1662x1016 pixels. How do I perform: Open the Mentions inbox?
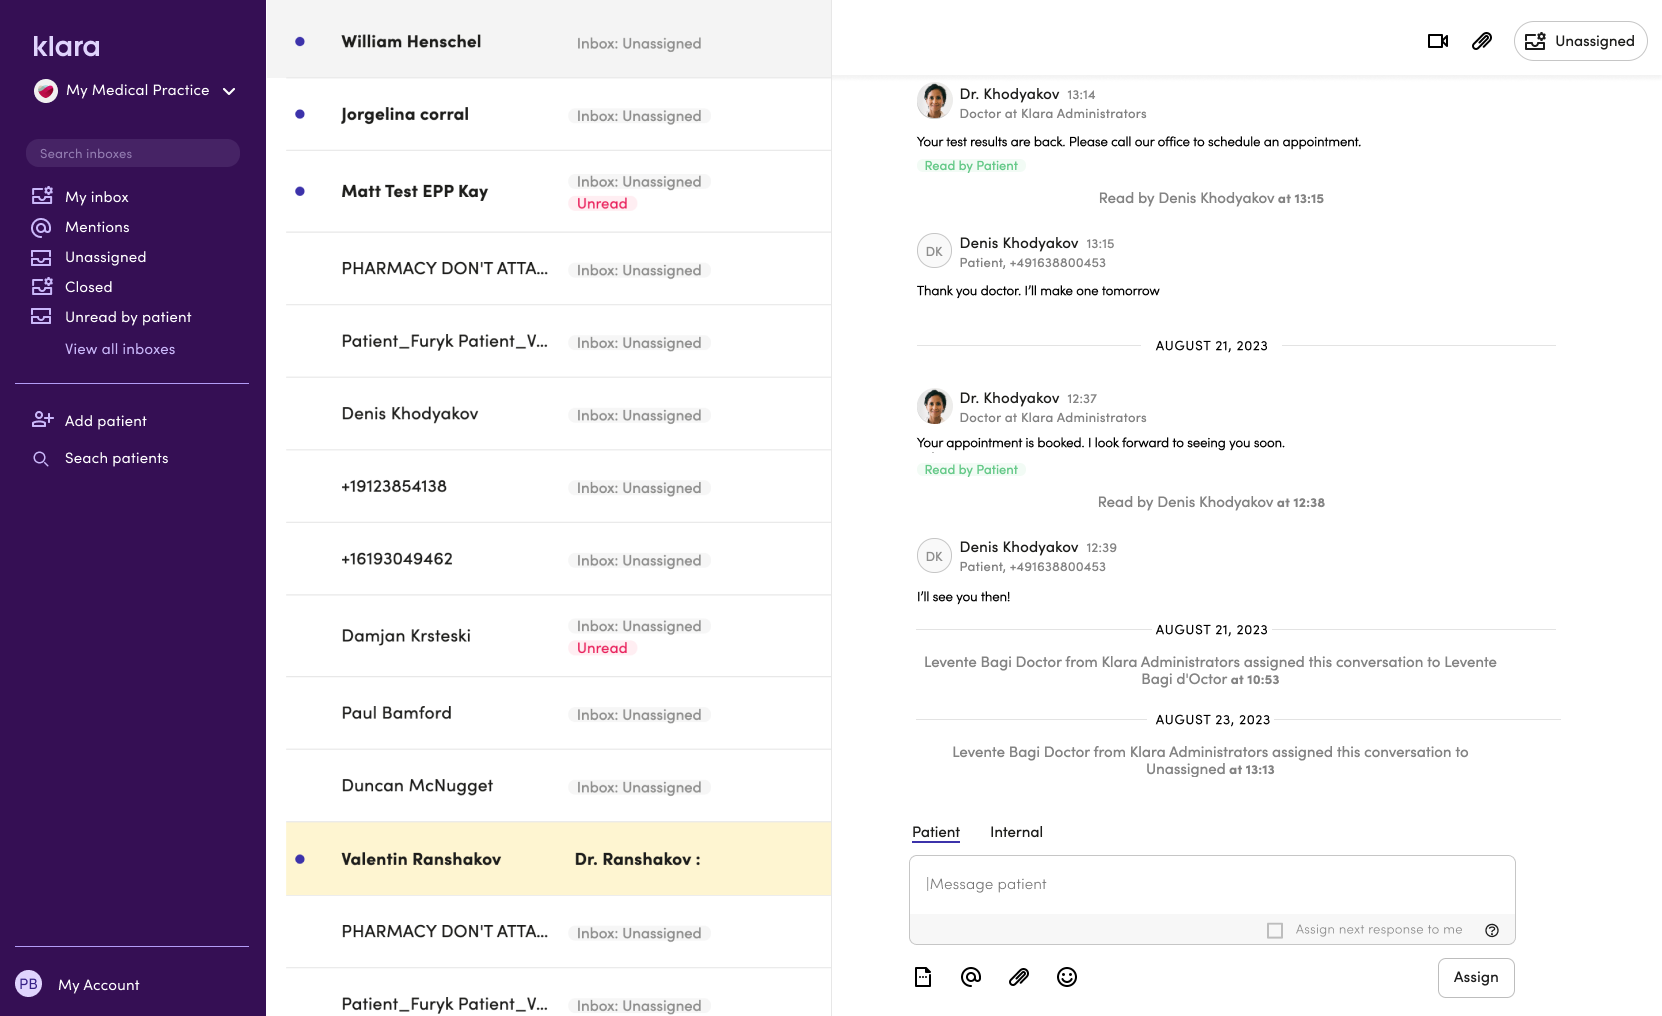click(97, 227)
